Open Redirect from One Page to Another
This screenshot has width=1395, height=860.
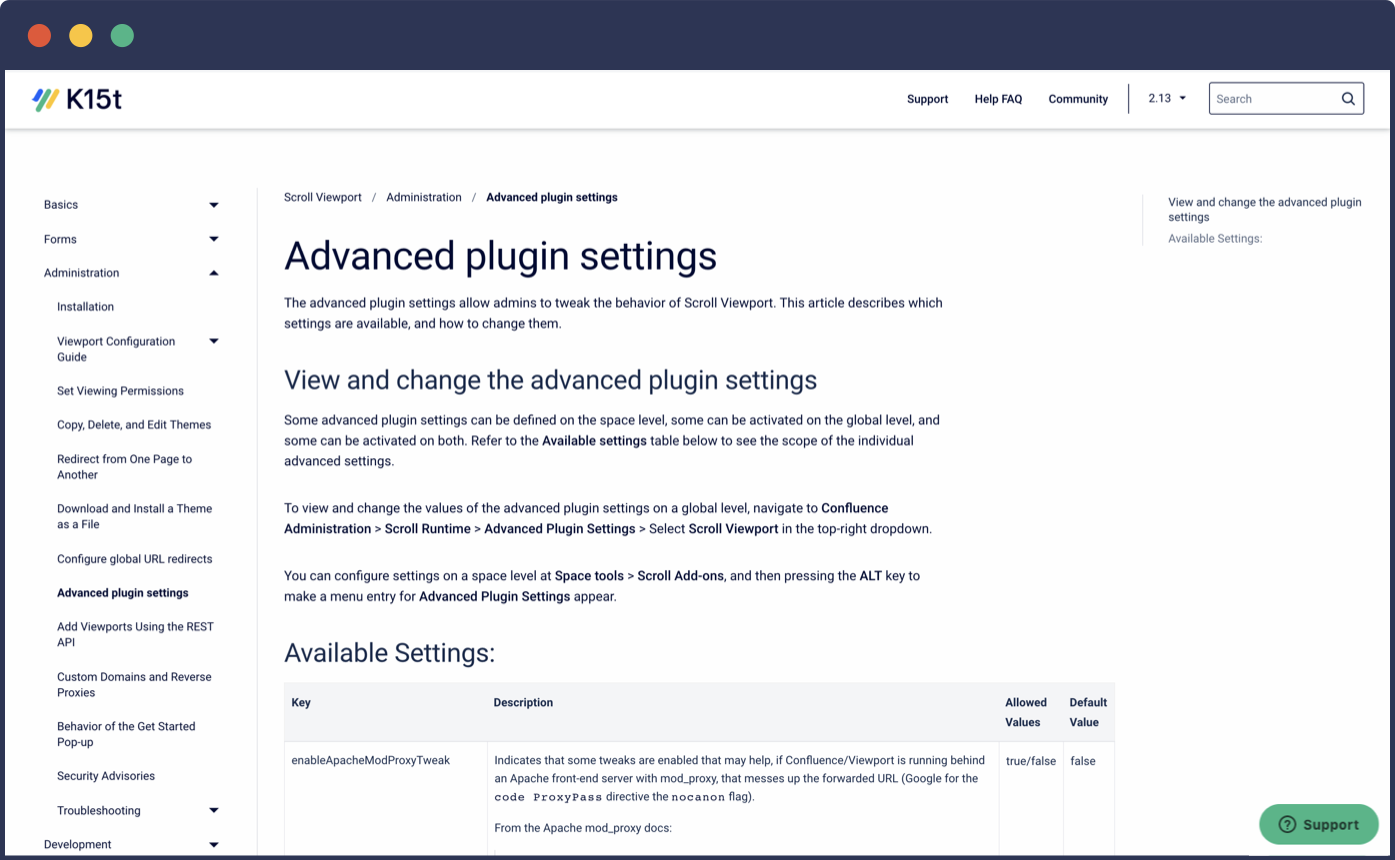[x=124, y=467]
